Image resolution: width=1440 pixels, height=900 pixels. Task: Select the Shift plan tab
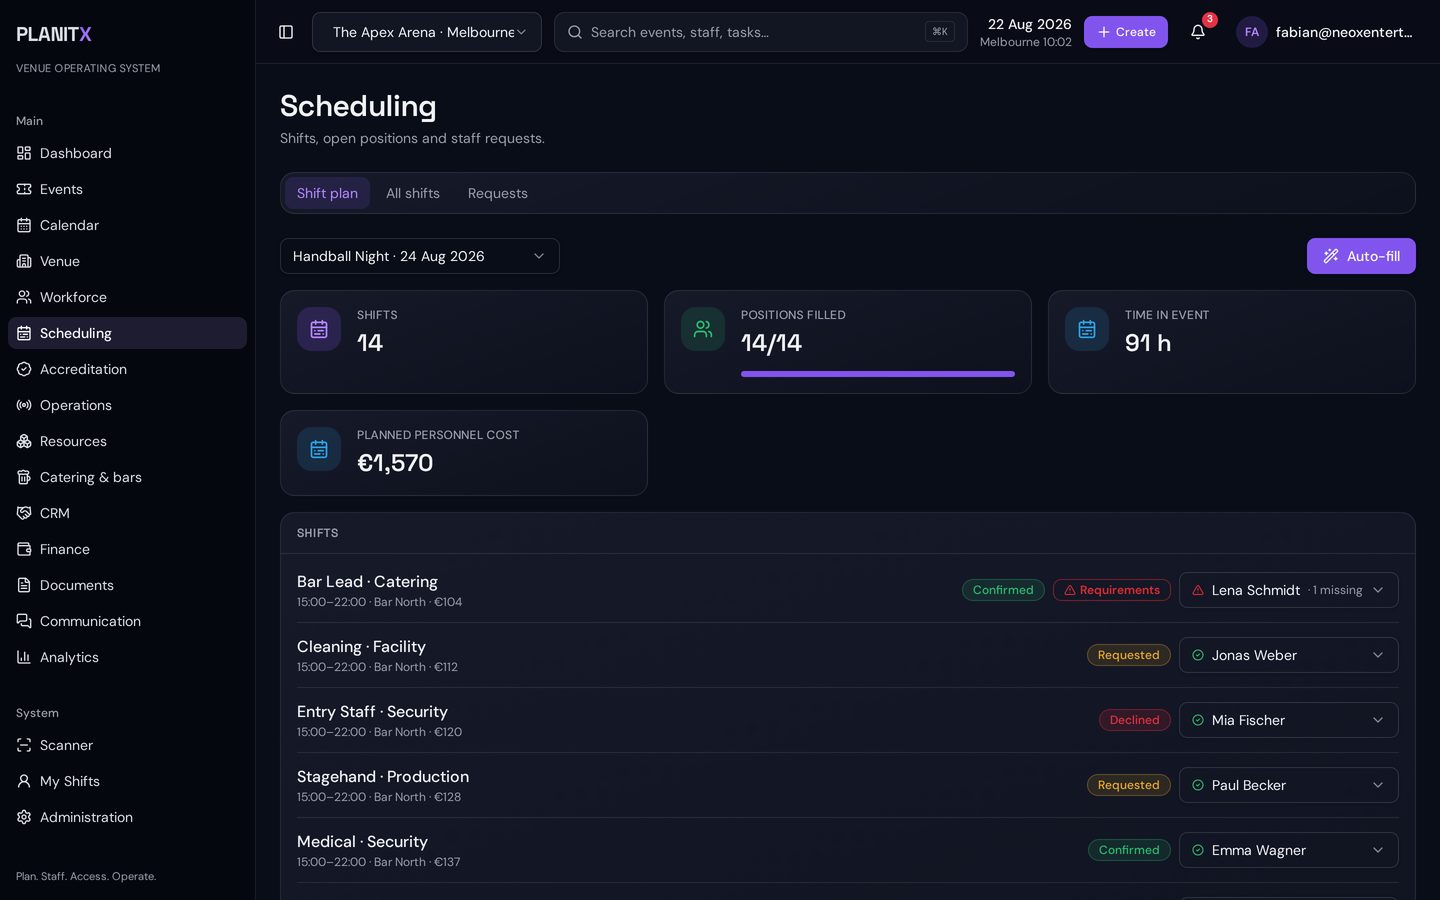(x=327, y=193)
